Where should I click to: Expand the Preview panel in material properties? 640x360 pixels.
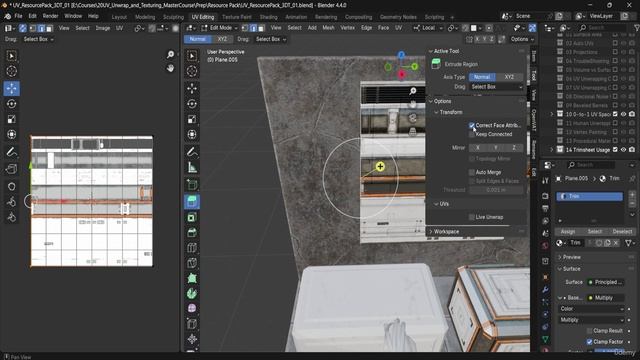pos(571,257)
